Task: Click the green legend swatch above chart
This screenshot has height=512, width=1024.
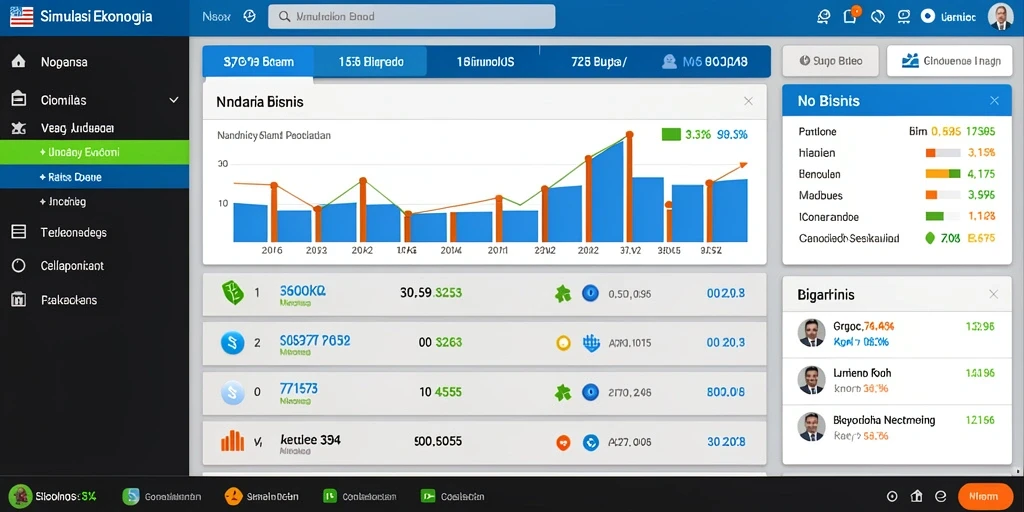Action: tap(671, 135)
